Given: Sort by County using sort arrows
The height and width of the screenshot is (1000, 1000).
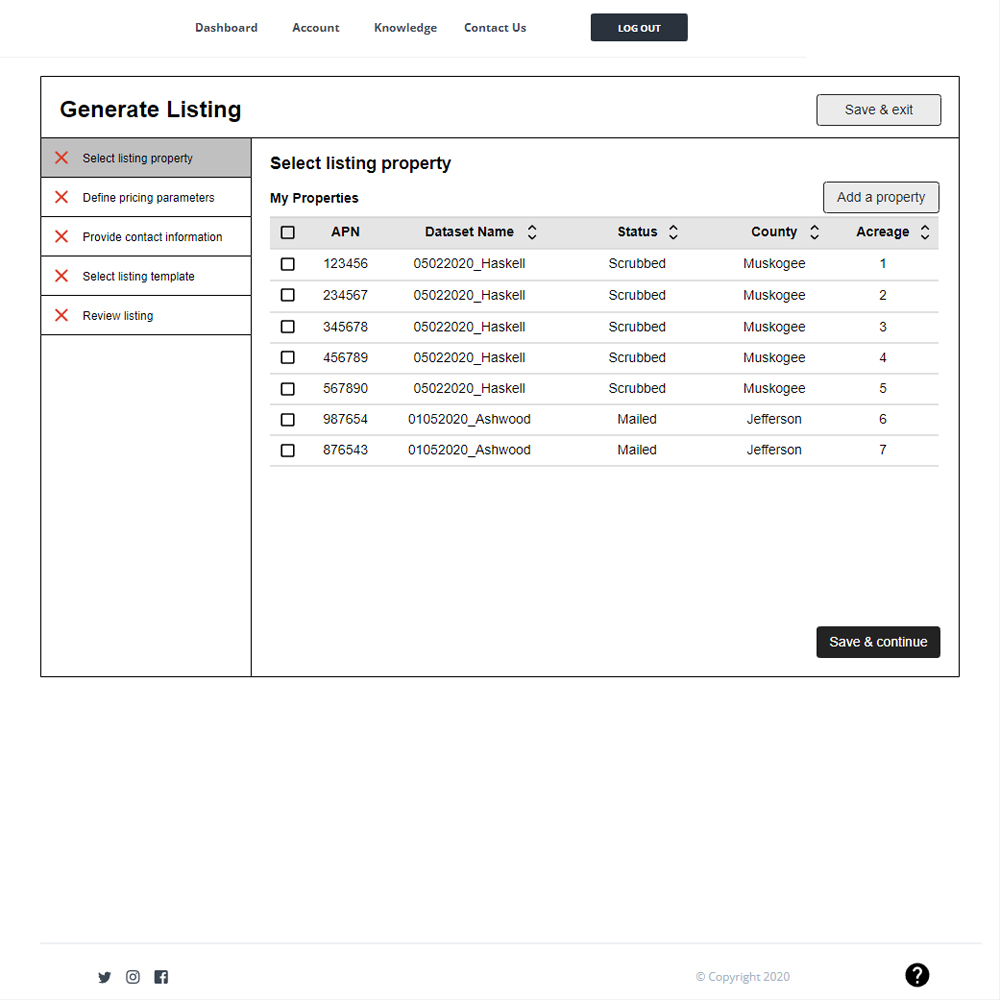Looking at the screenshot, I should click(814, 232).
